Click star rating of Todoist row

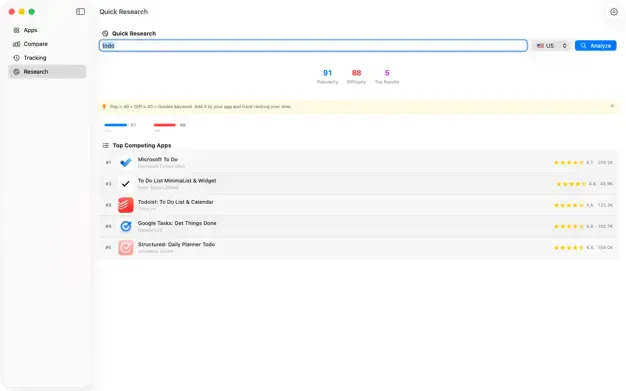(x=569, y=205)
